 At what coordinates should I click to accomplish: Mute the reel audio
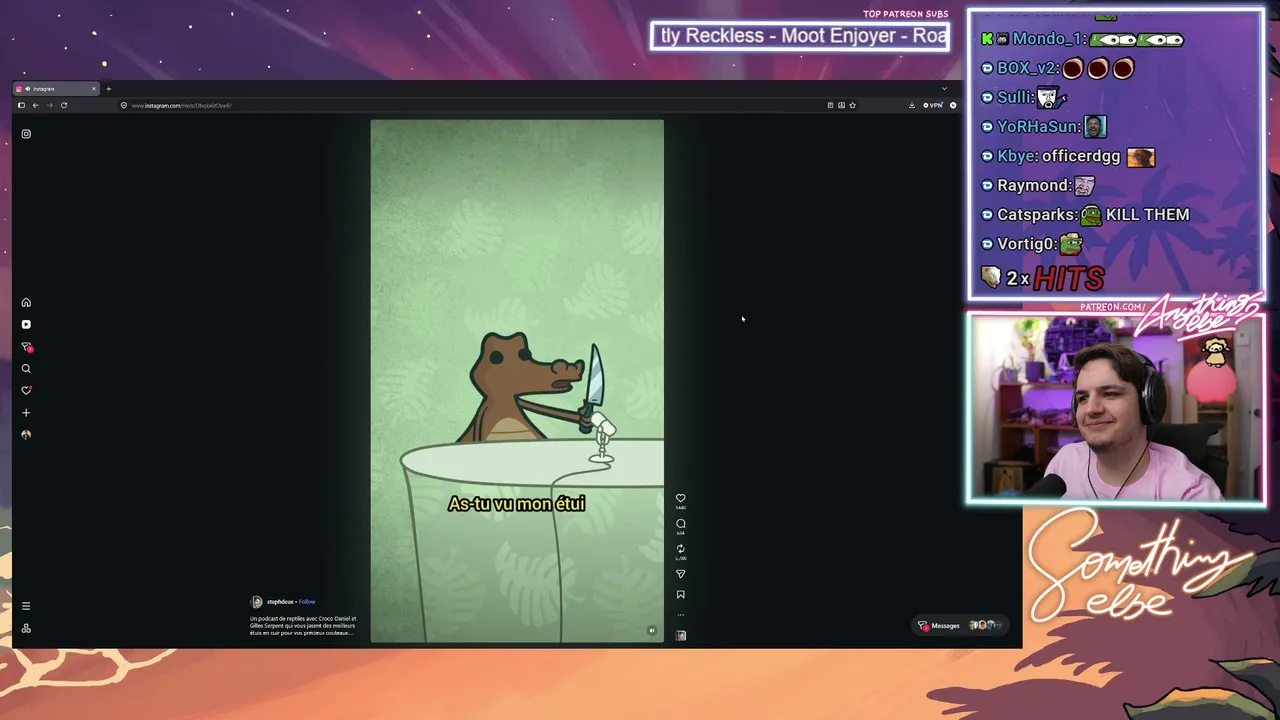[x=652, y=631]
